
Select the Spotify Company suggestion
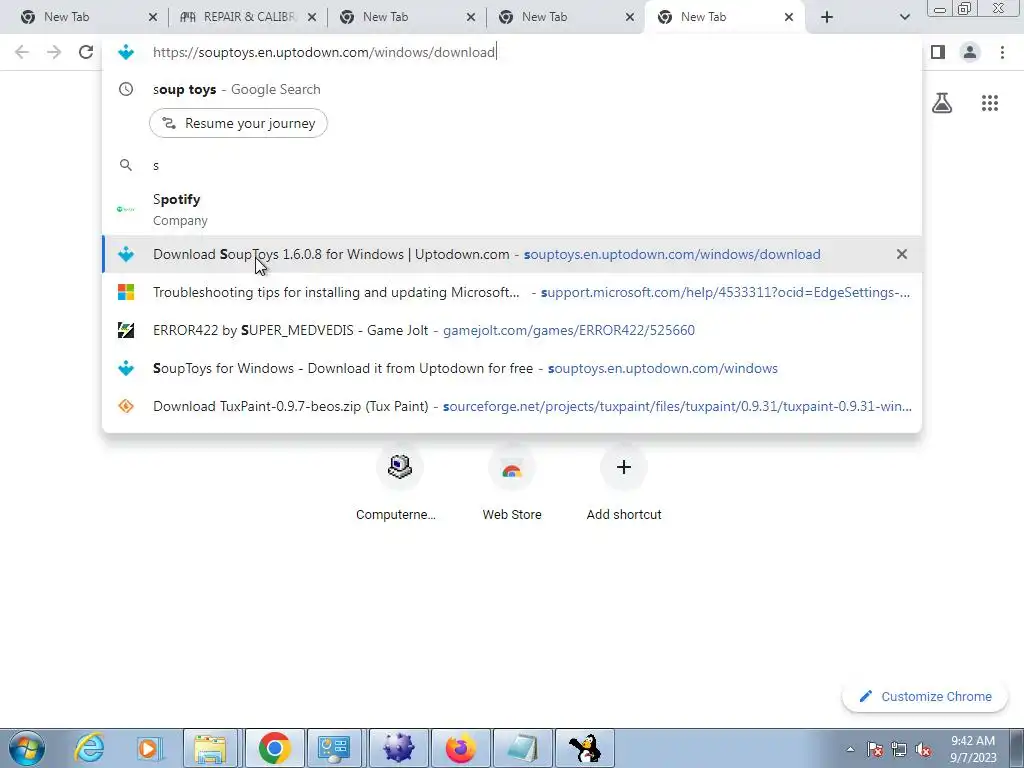(512, 209)
